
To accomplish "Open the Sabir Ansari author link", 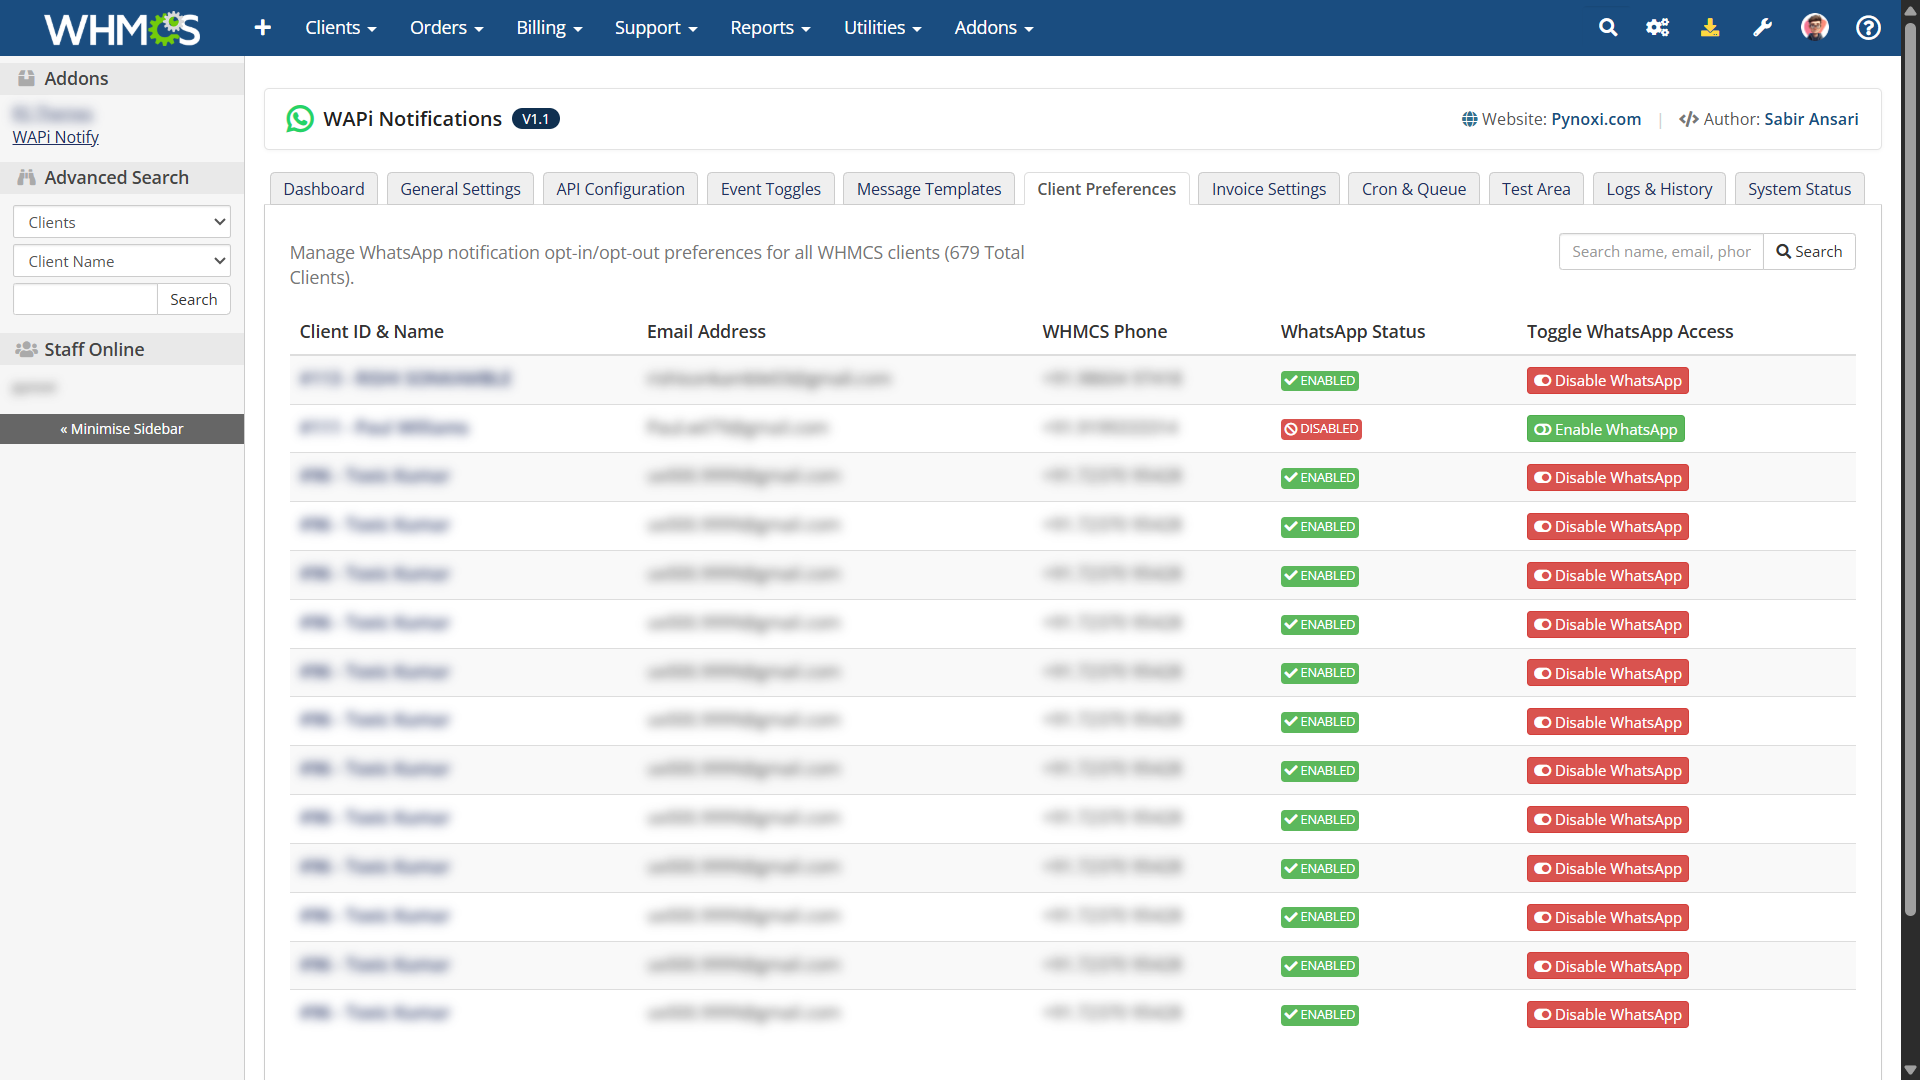I will pos(1811,119).
